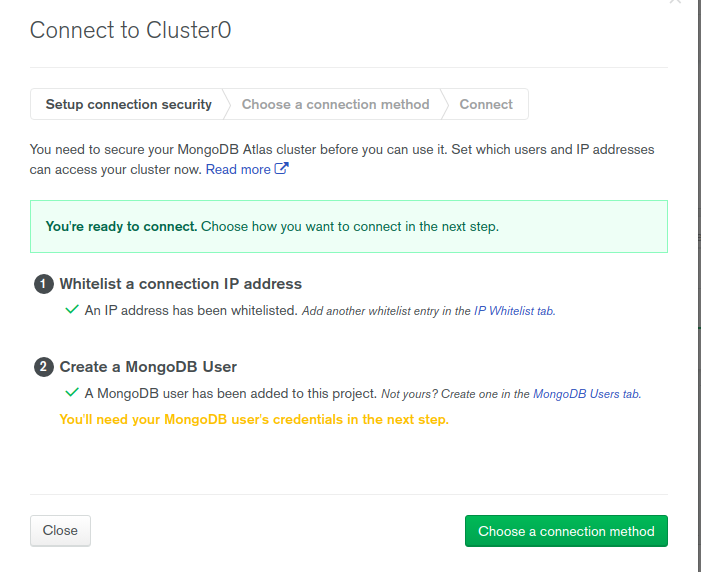
Task: Click the Connect to Cluster0 title
Action: coord(131,30)
